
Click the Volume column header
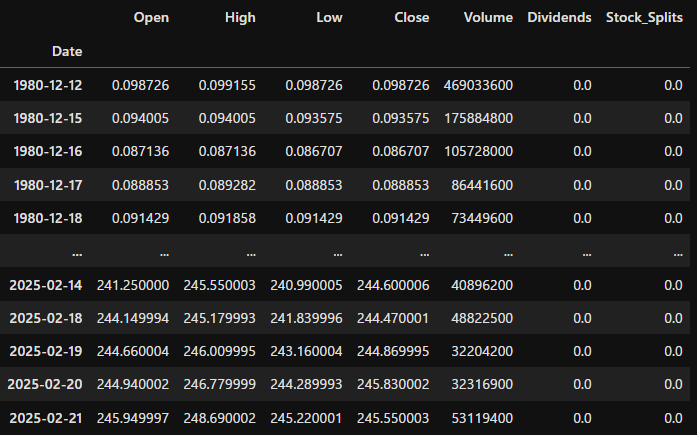click(488, 17)
